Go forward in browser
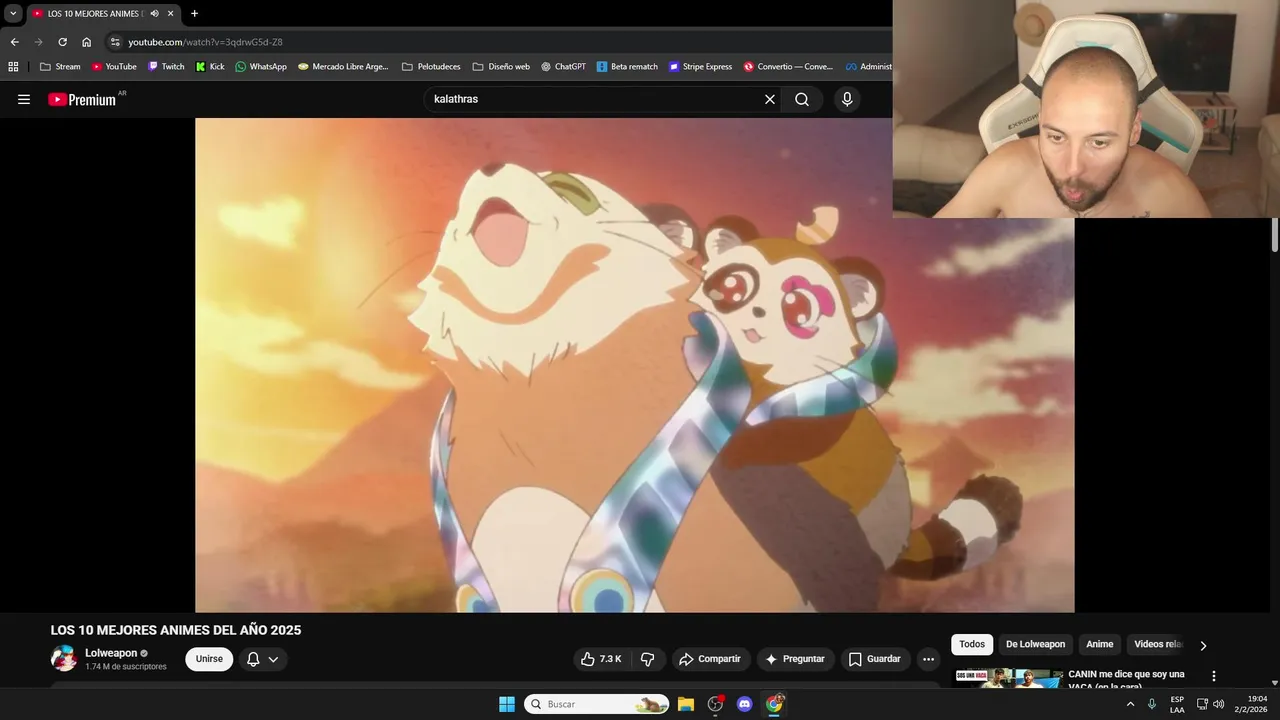Image resolution: width=1280 pixels, height=720 pixels. [x=38, y=42]
